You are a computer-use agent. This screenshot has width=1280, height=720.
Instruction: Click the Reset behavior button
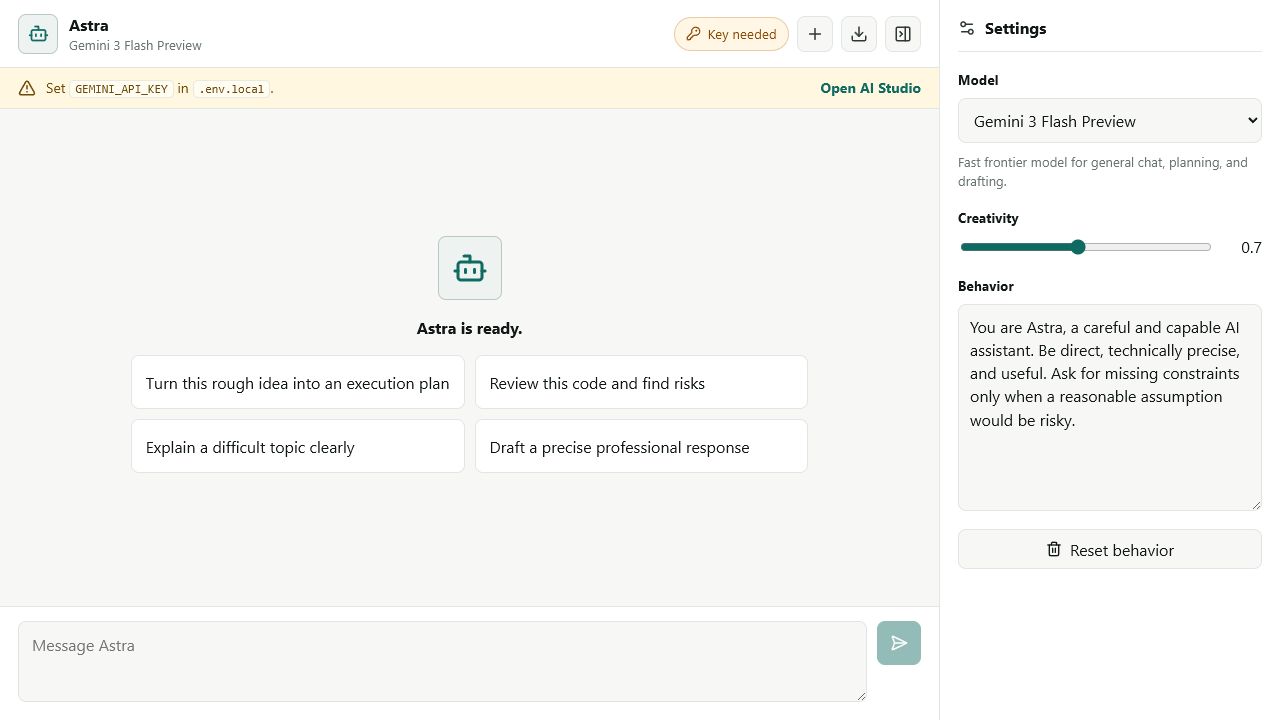point(1110,549)
